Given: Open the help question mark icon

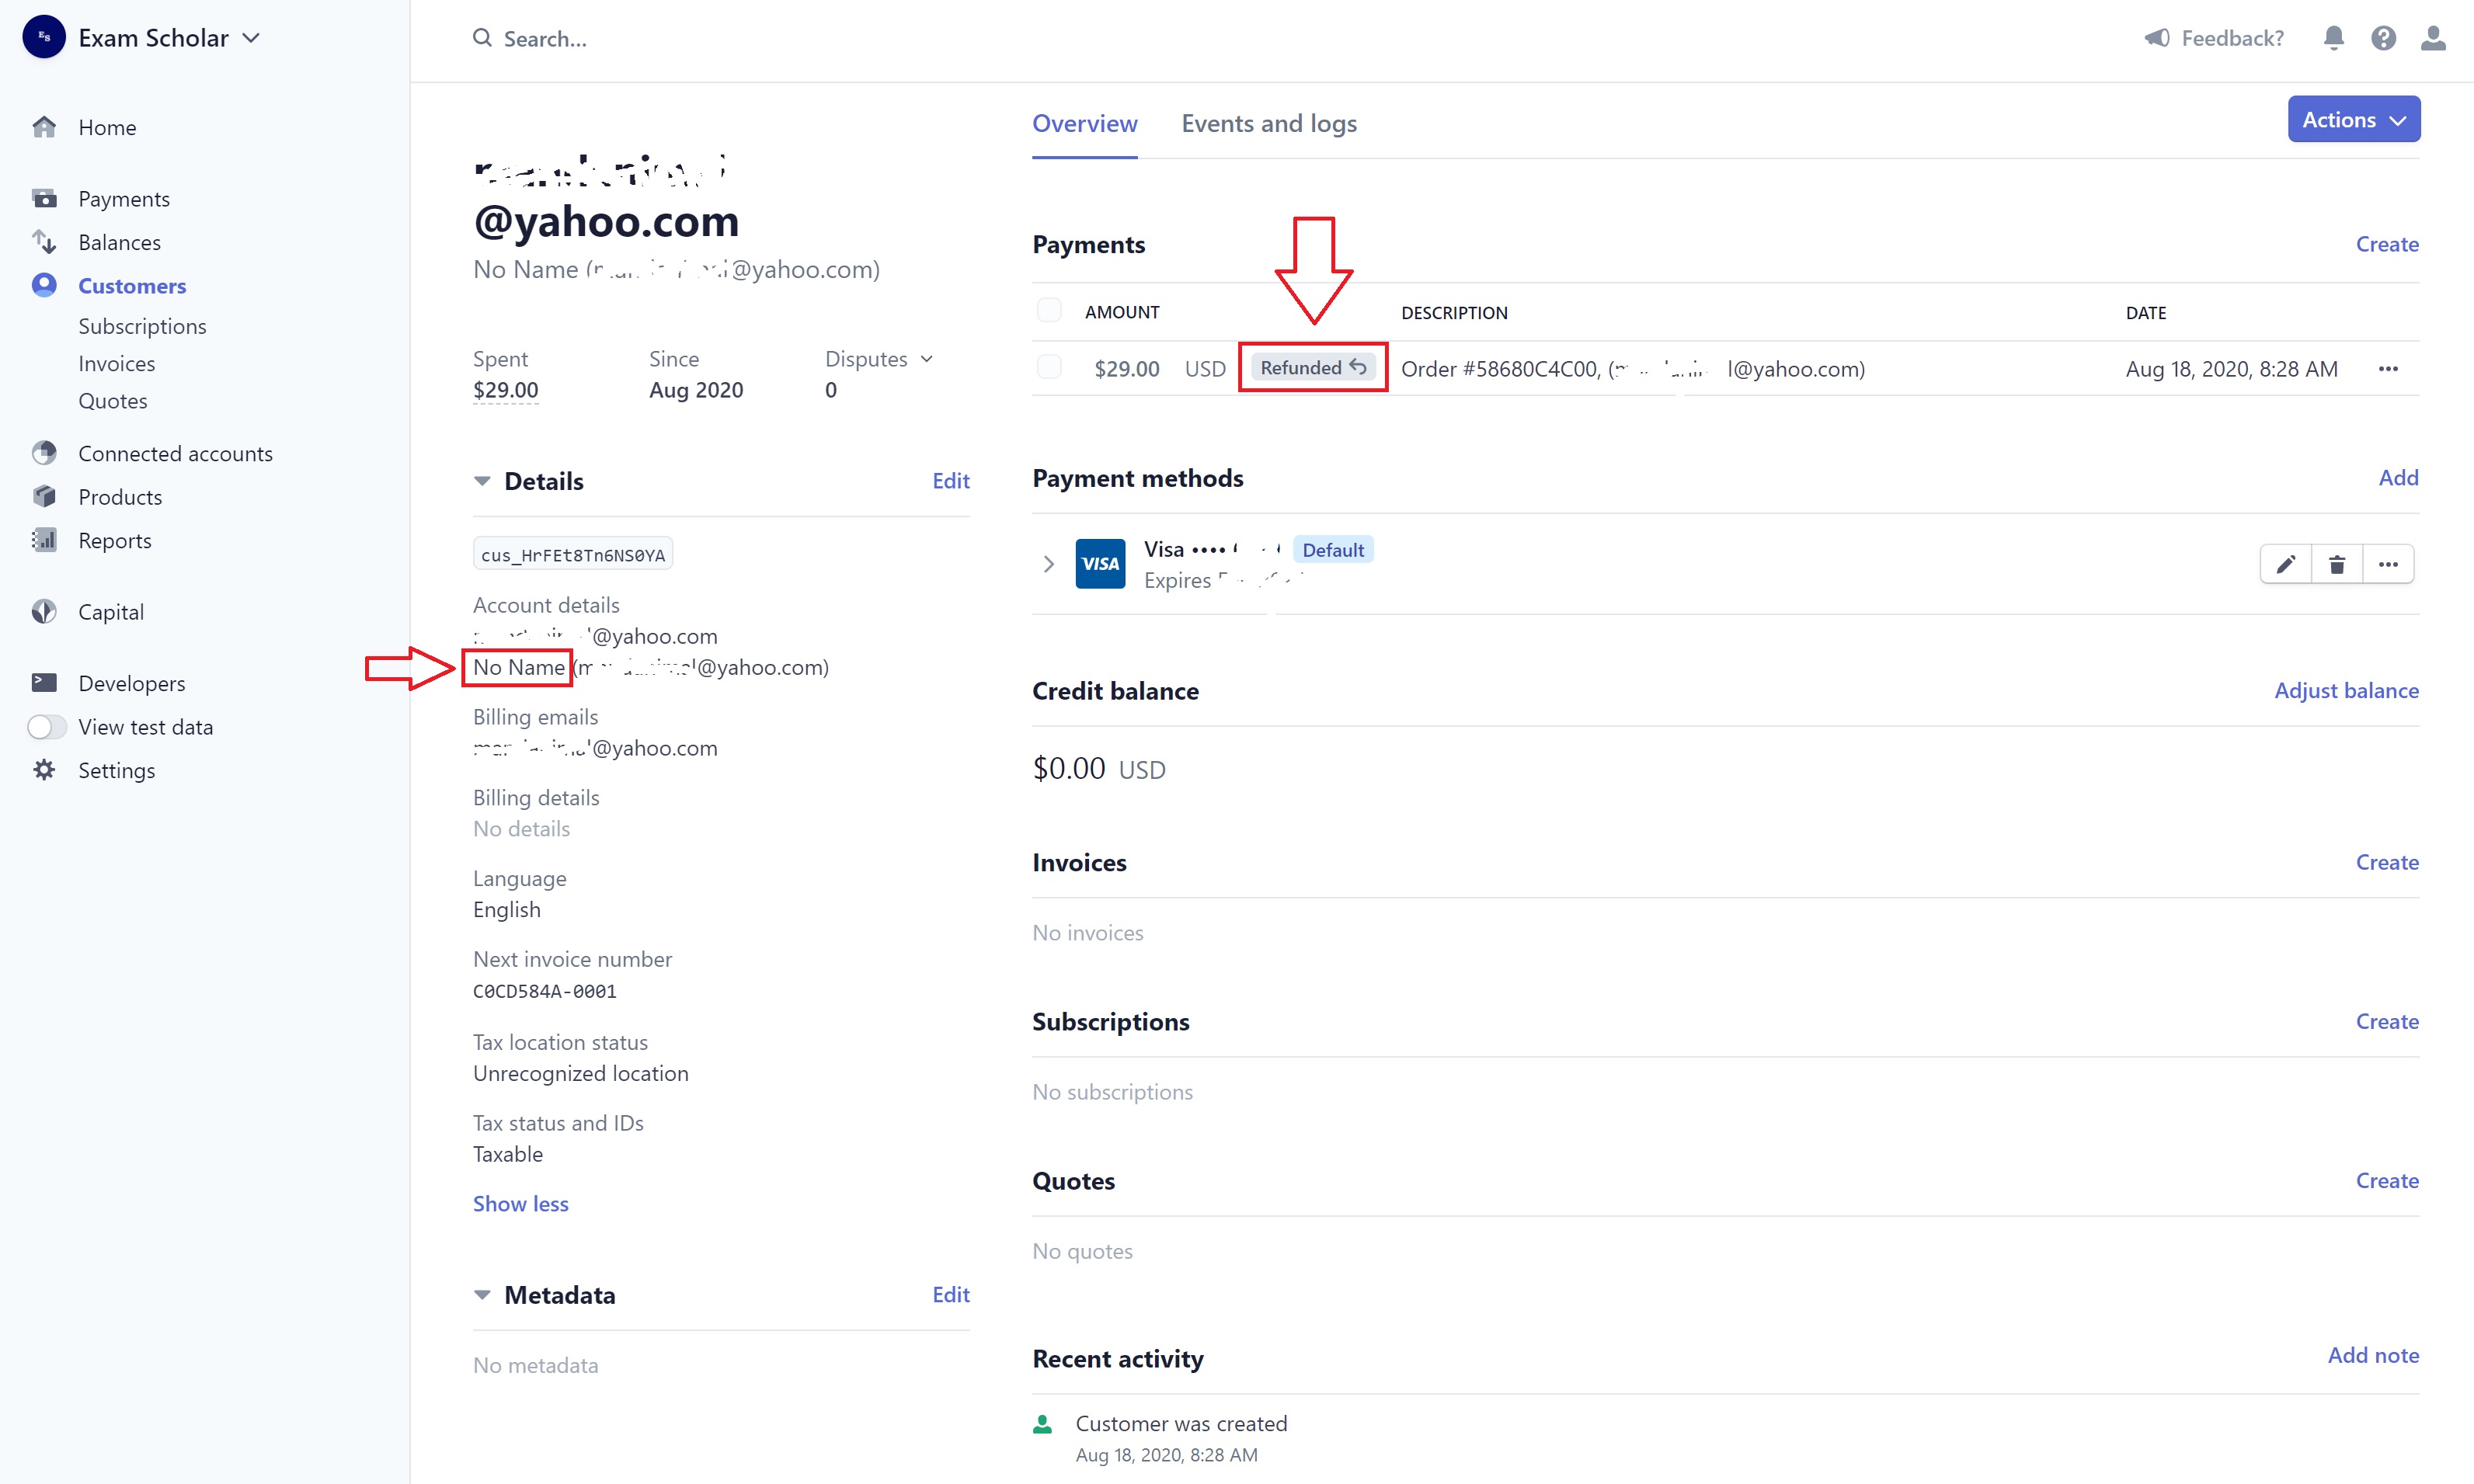Looking at the screenshot, I should [x=2383, y=38].
